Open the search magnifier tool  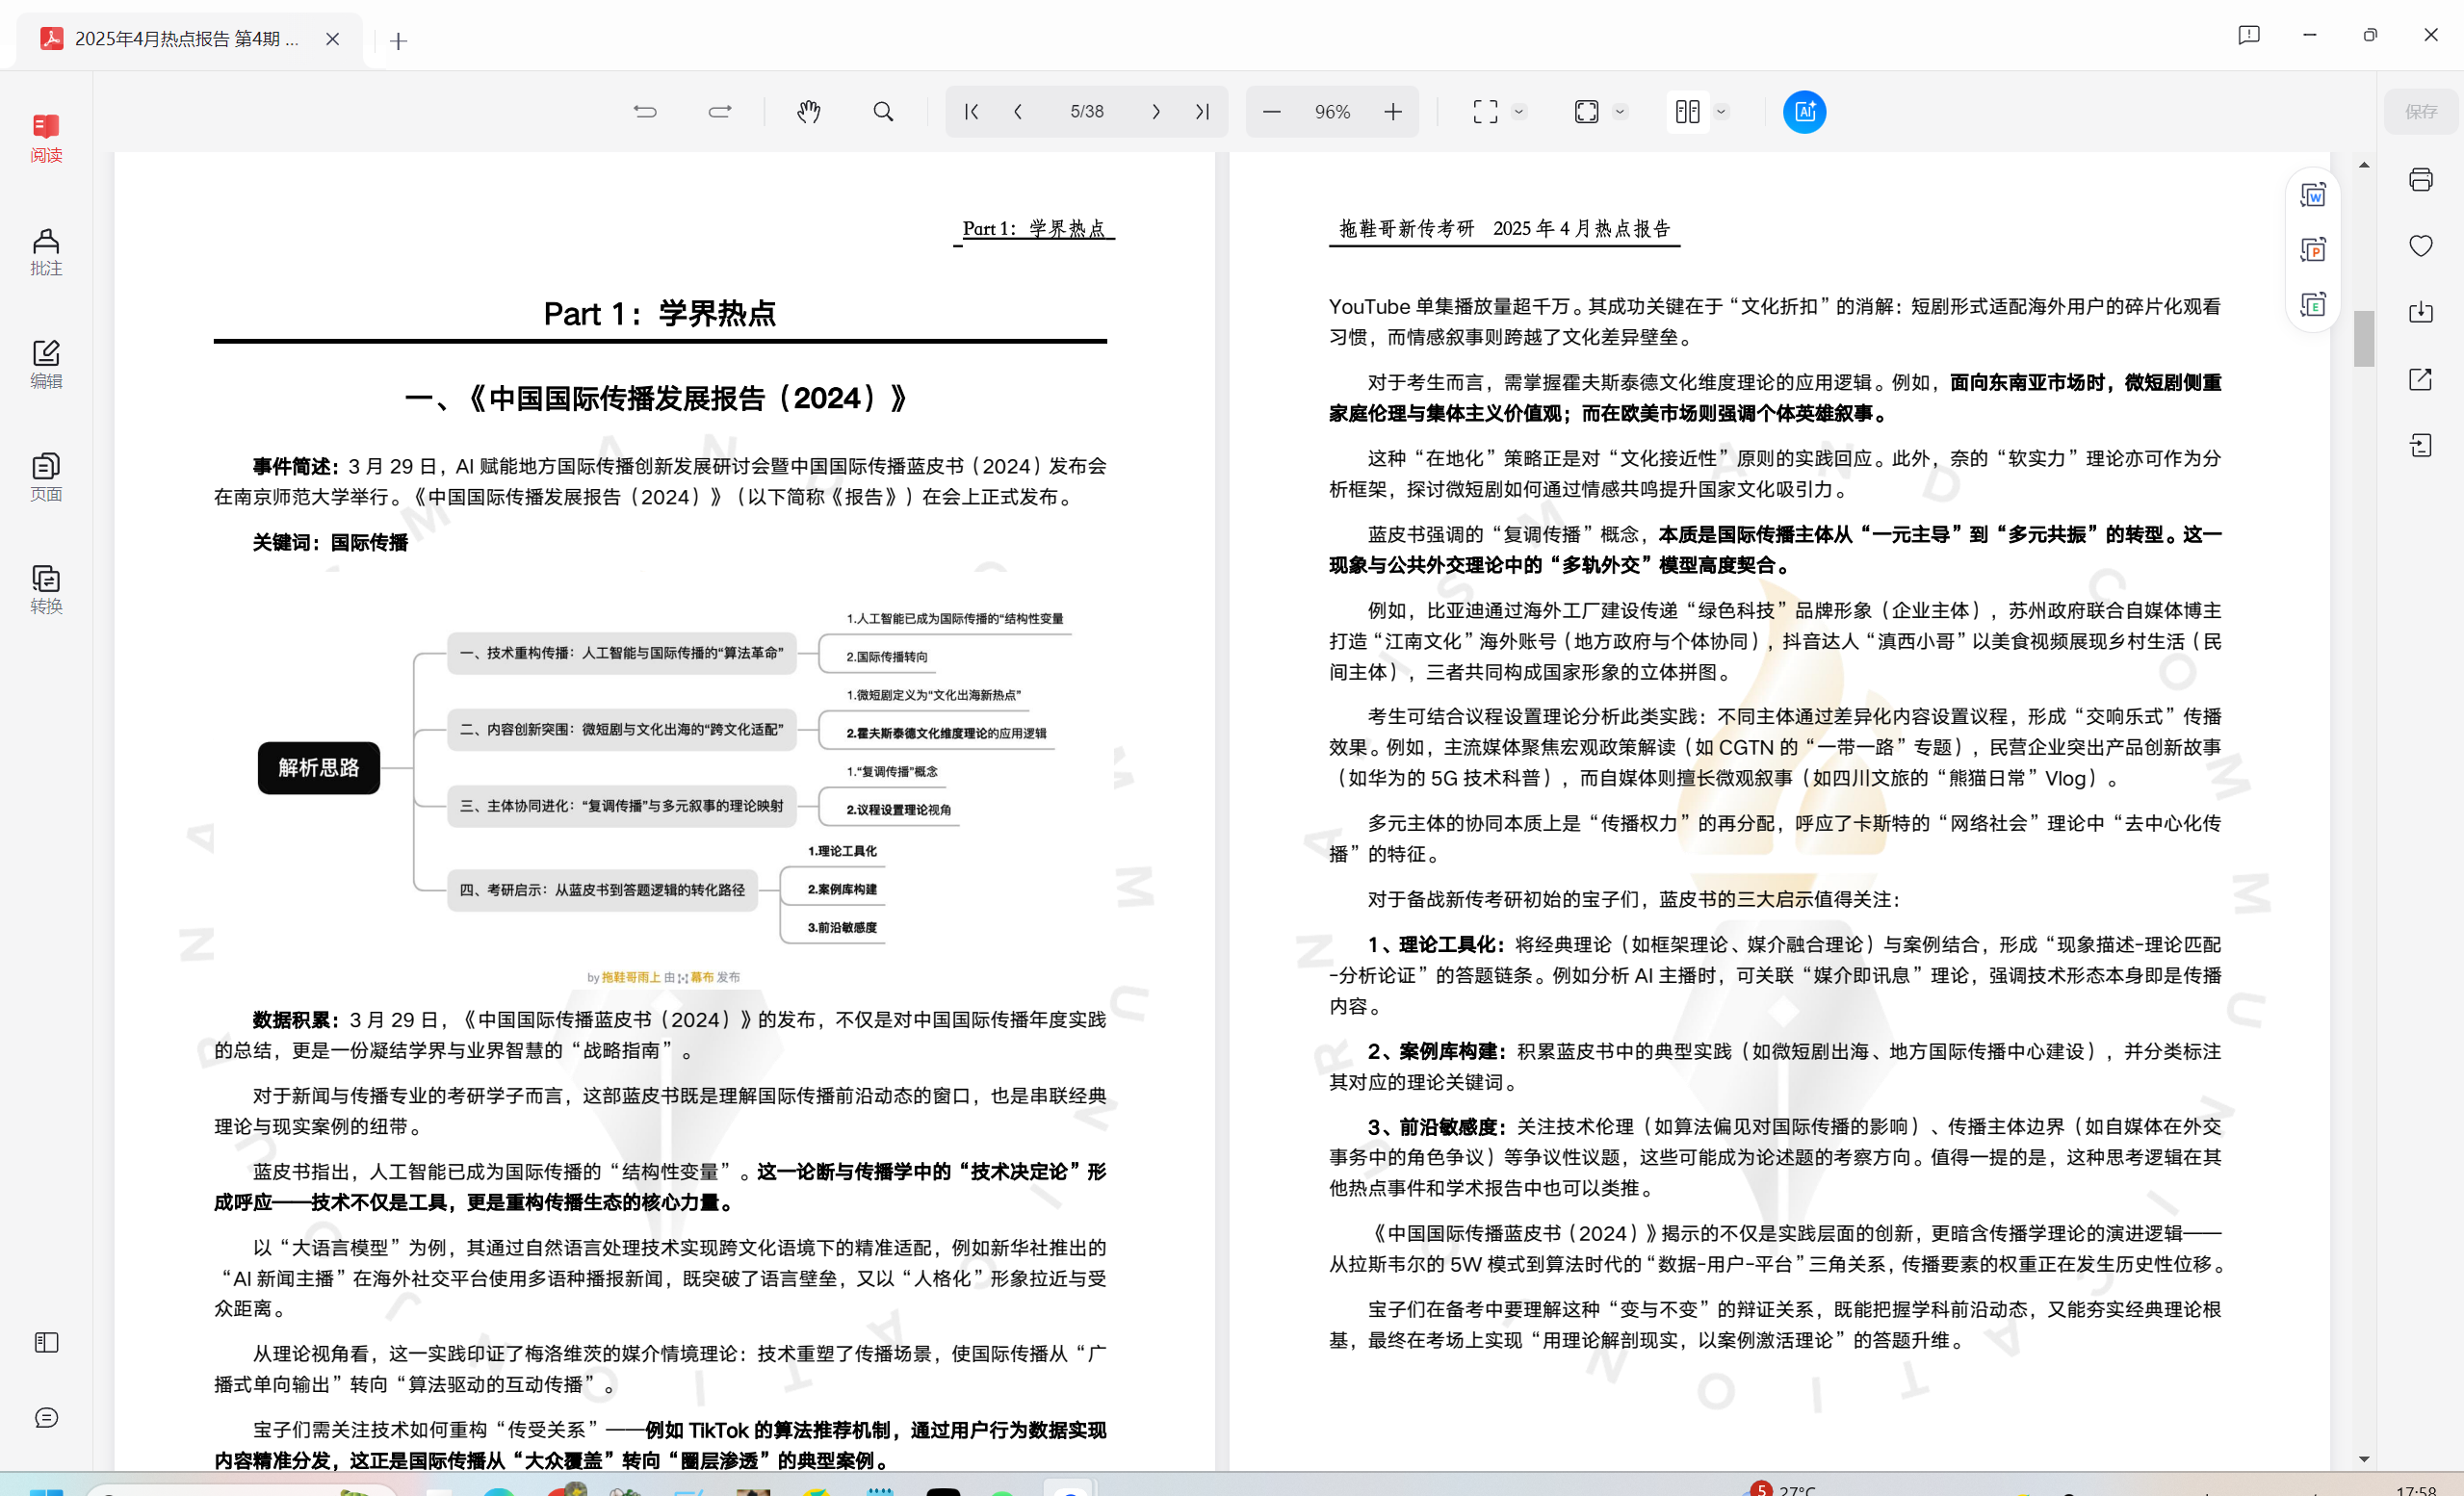coord(883,112)
